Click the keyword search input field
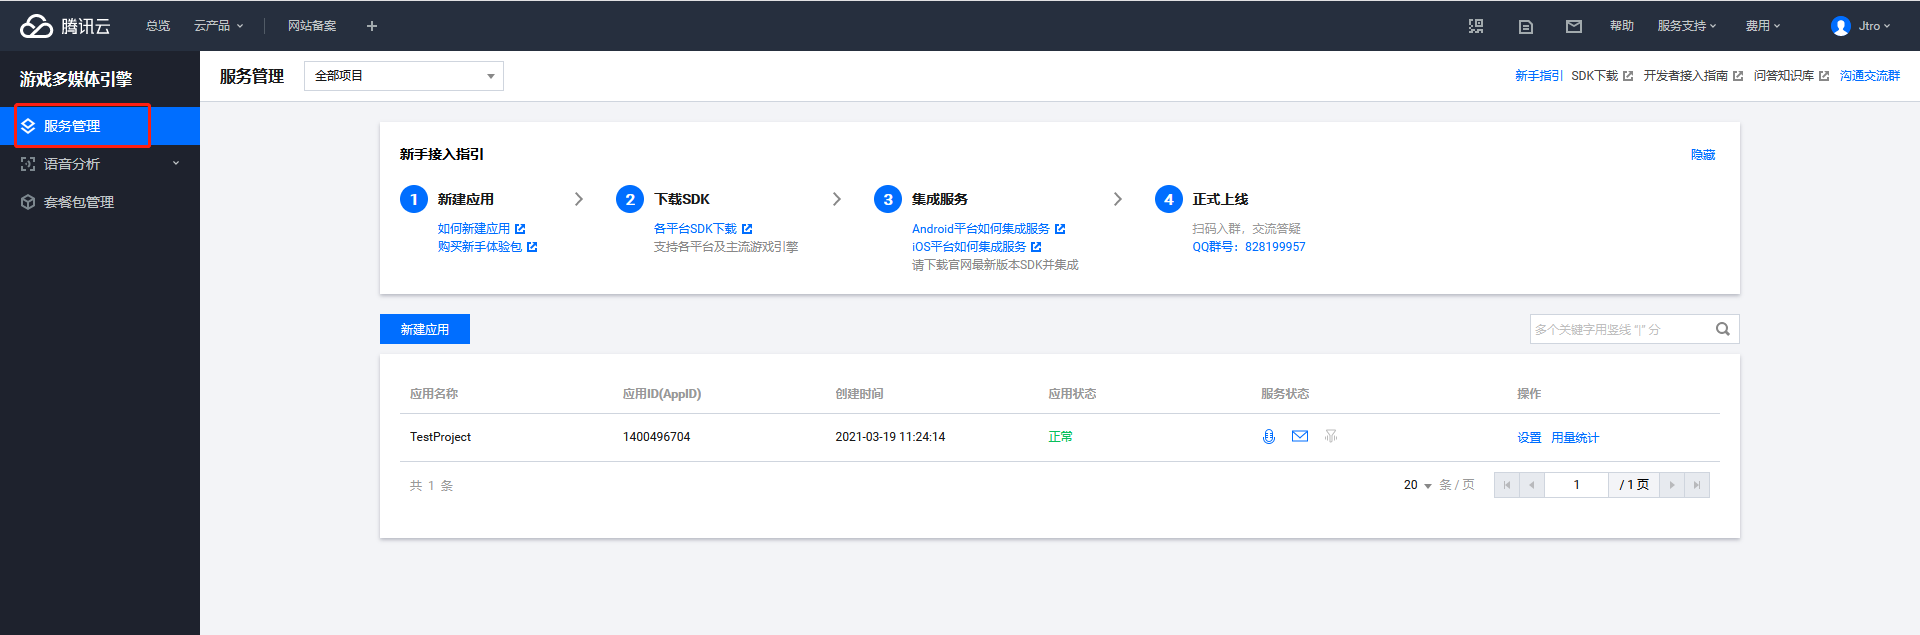 pos(1618,329)
